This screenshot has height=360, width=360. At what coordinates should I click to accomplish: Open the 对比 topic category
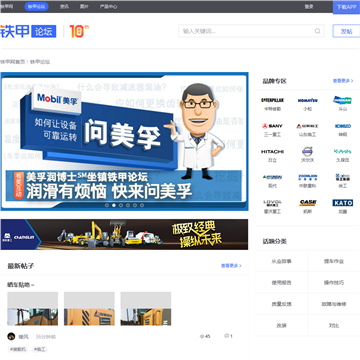(x=334, y=325)
